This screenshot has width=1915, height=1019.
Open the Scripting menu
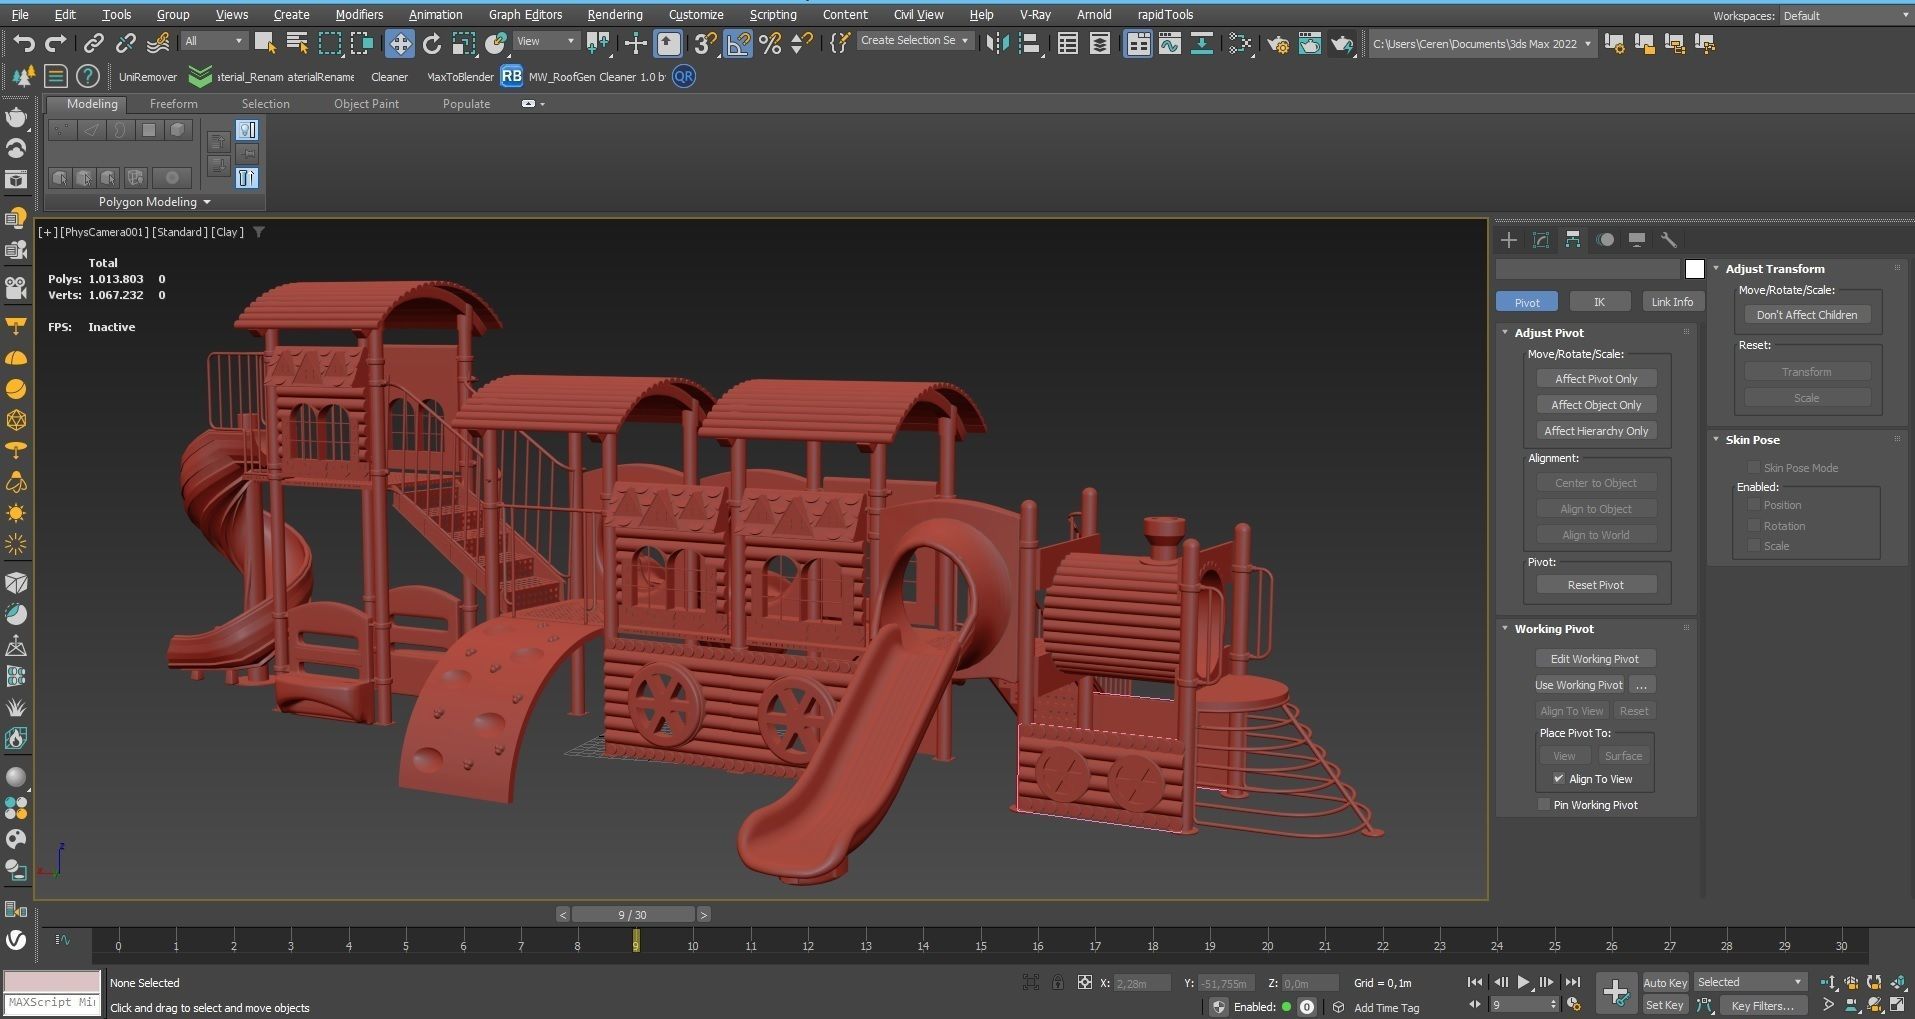click(773, 15)
